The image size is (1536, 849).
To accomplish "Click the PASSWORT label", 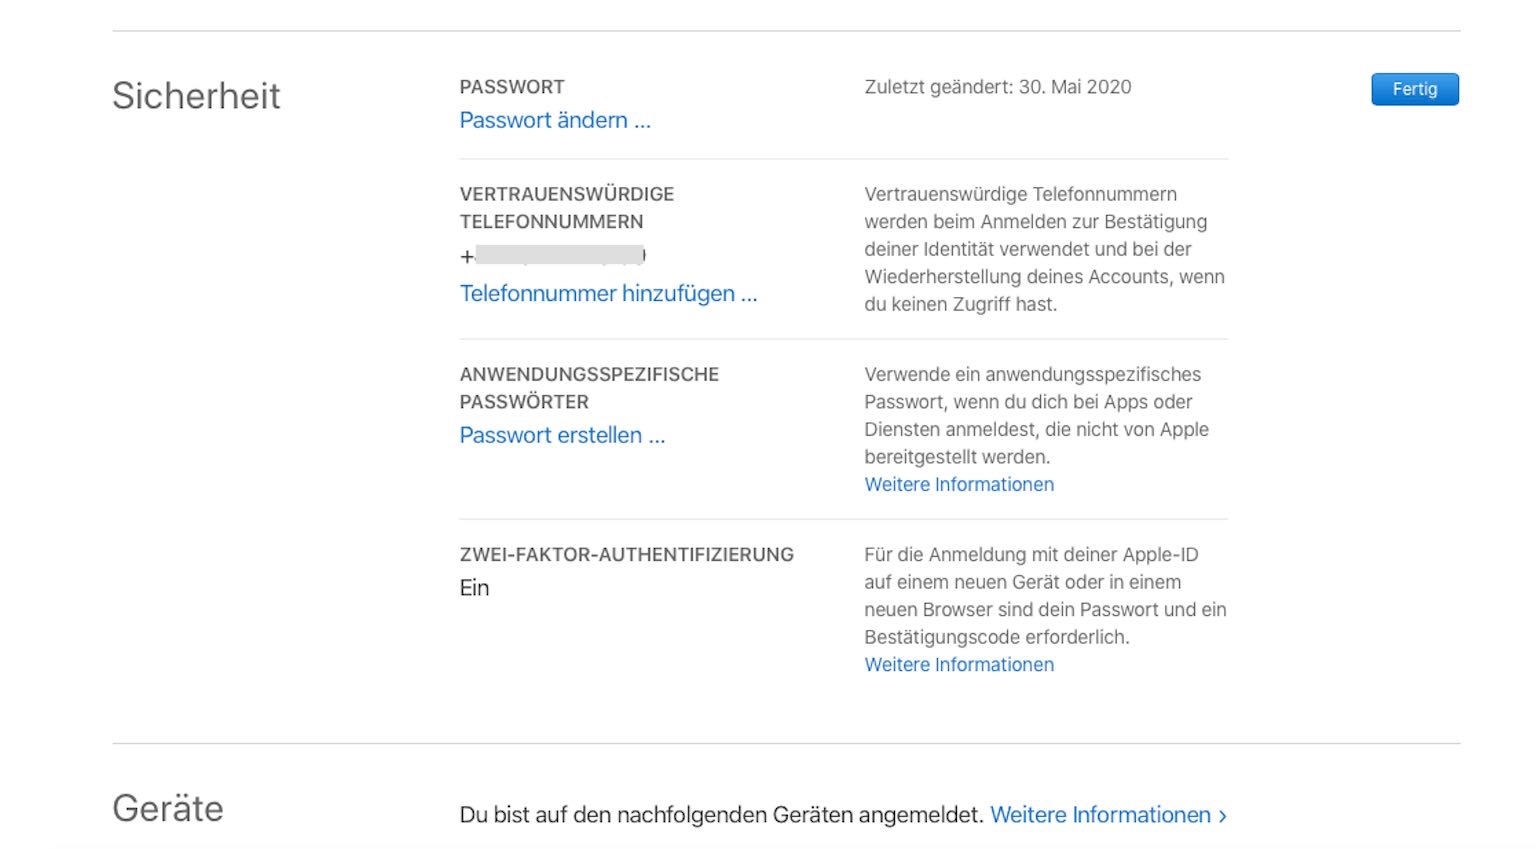I will 512,87.
